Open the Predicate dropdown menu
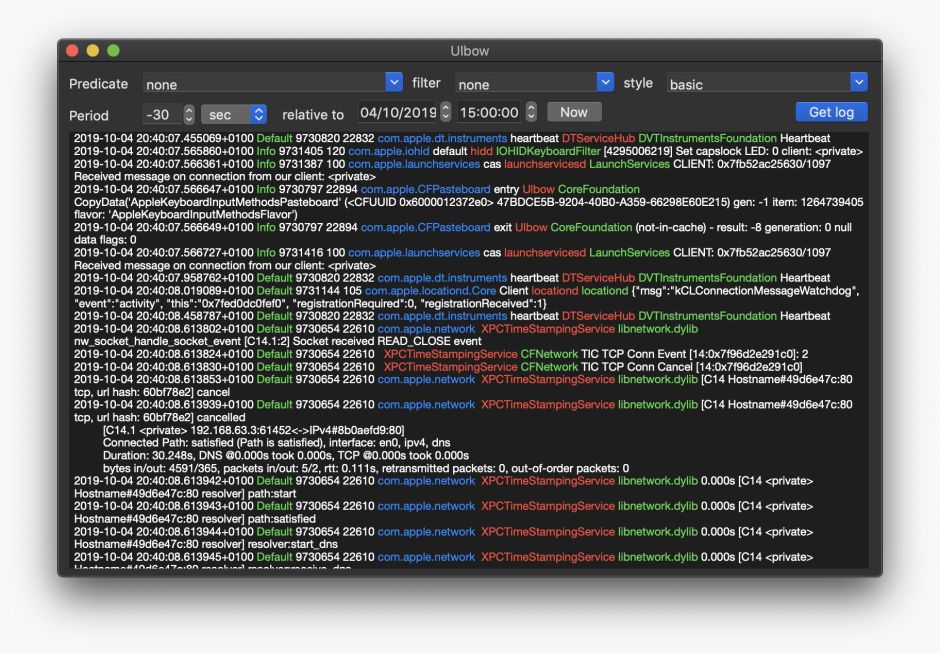The width and height of the screenshot is (940, 653). (272, 84)
